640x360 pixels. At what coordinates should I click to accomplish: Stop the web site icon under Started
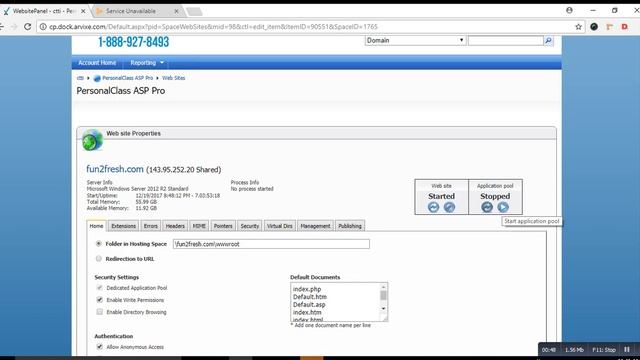pos(449,207)
